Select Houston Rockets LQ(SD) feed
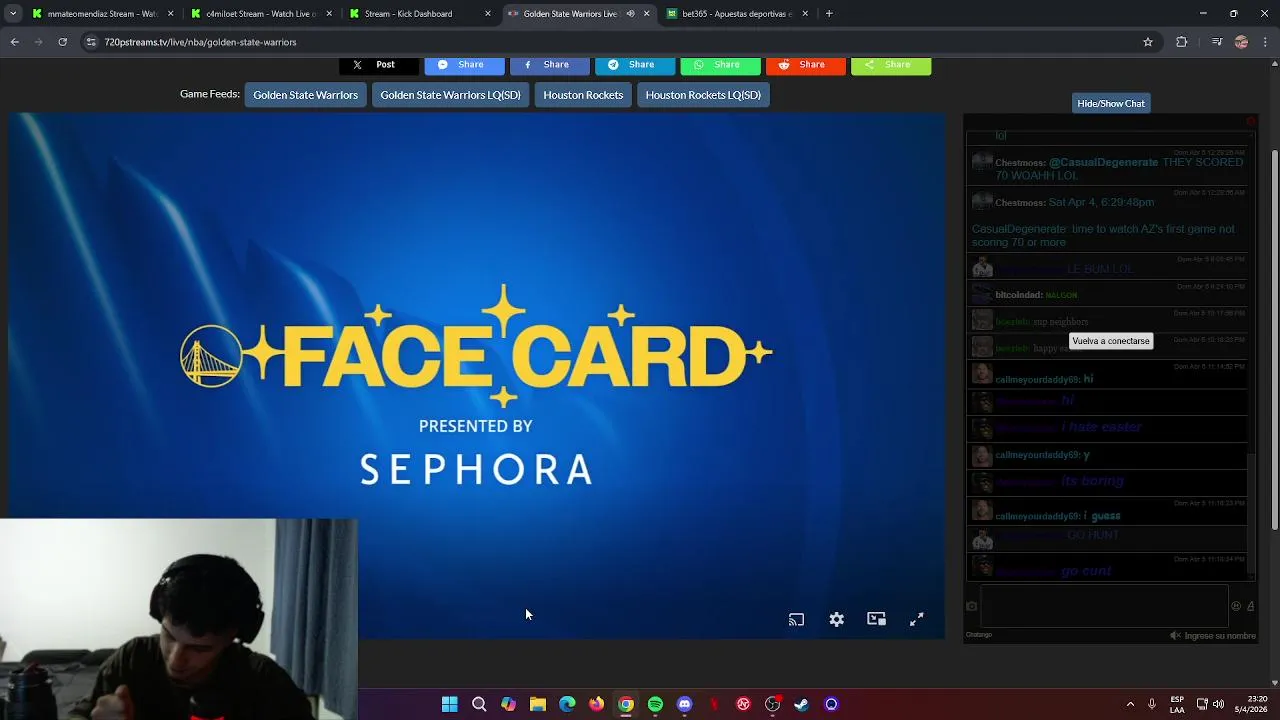1280x720 pixels. [x=703, y=95]
